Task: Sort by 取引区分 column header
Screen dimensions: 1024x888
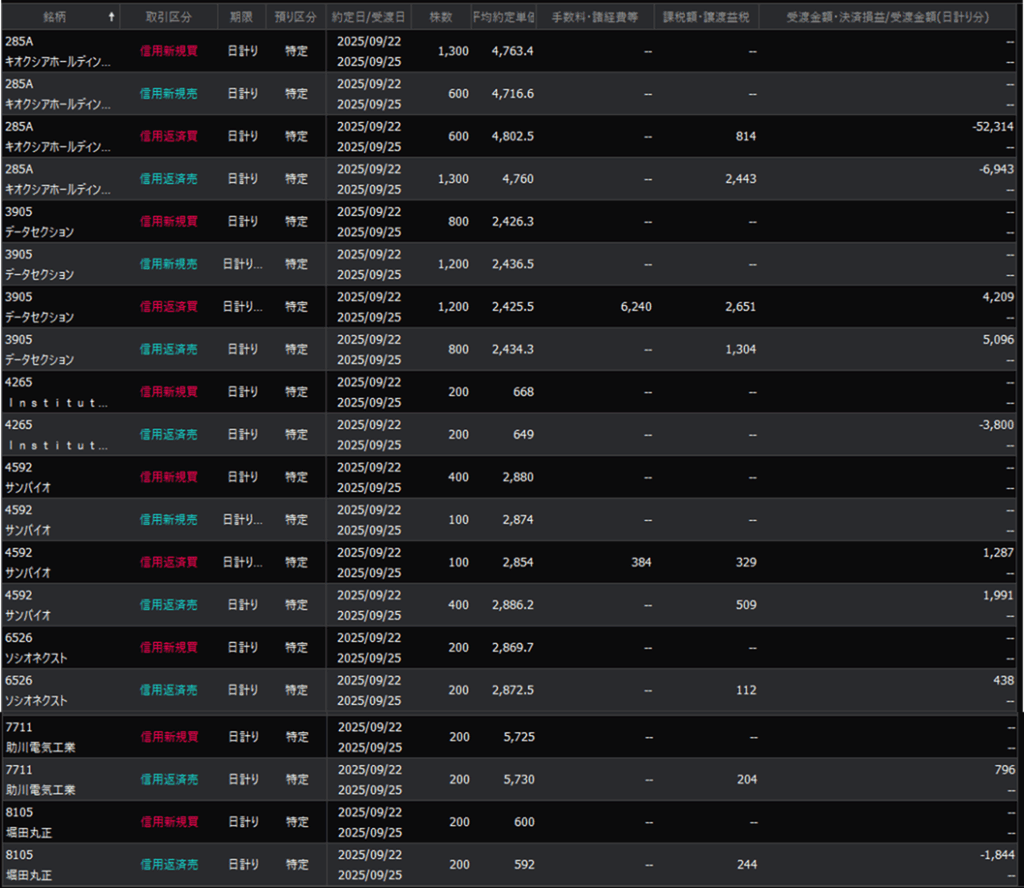Action: [169, 17]
